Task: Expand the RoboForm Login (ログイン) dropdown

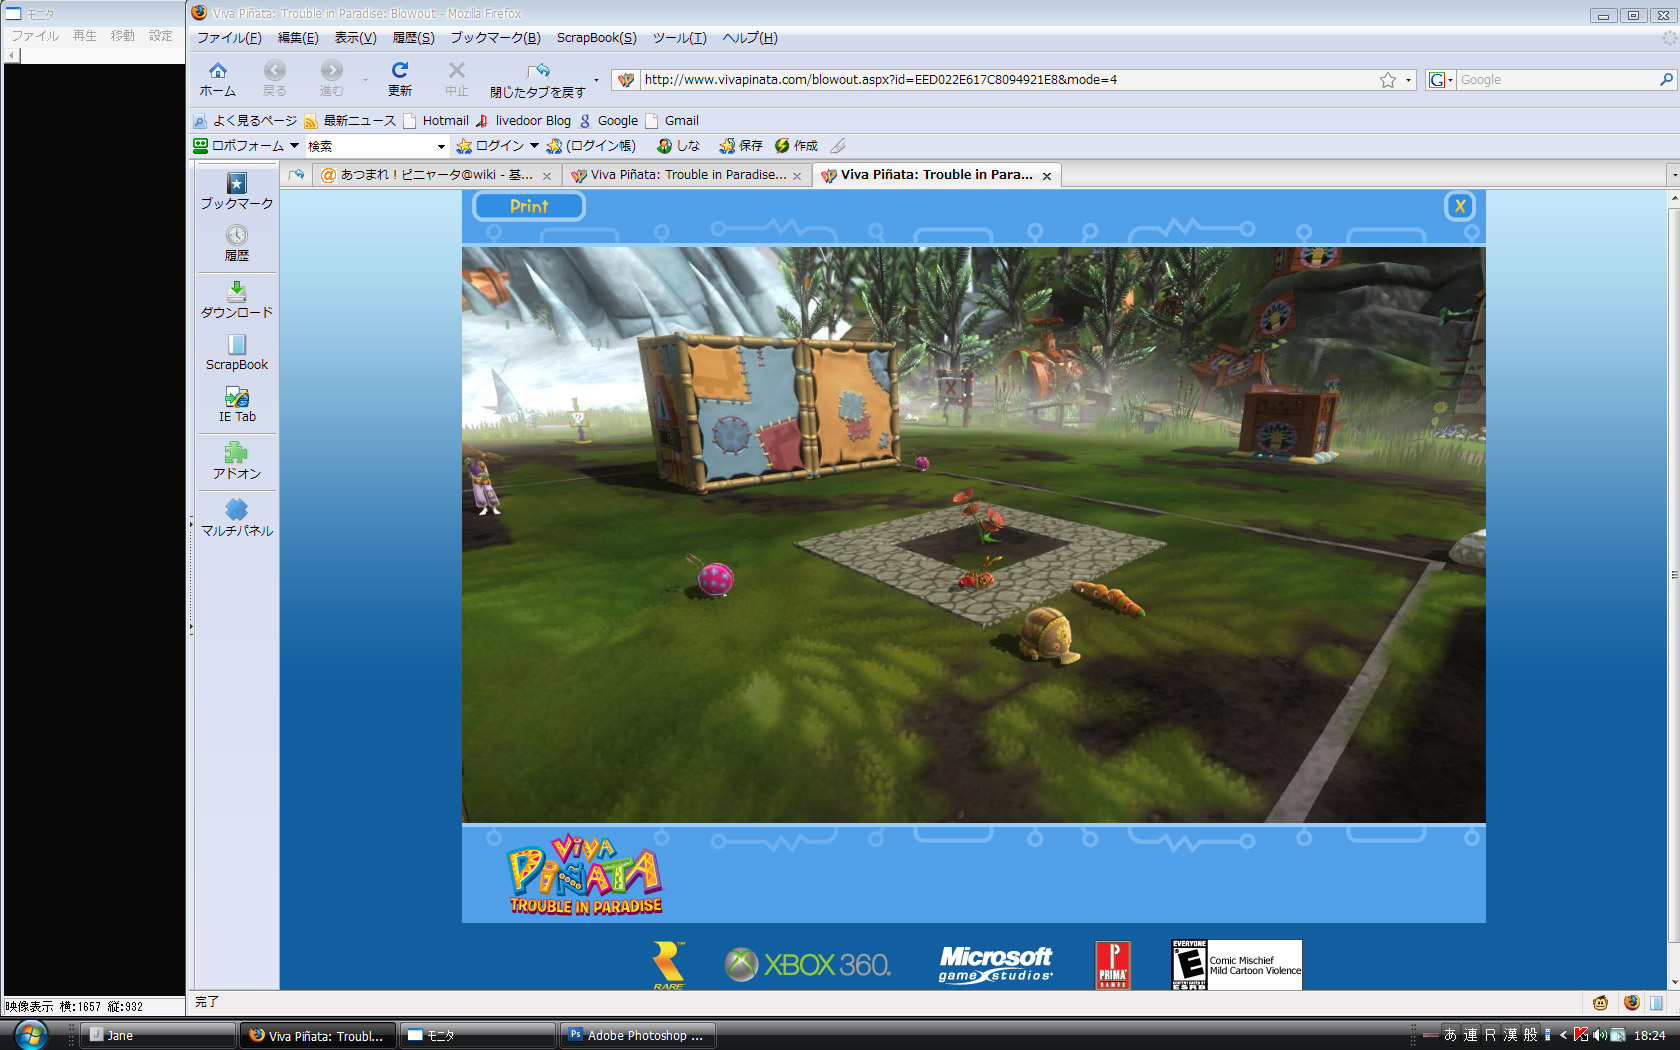Action: coord(535,146)
